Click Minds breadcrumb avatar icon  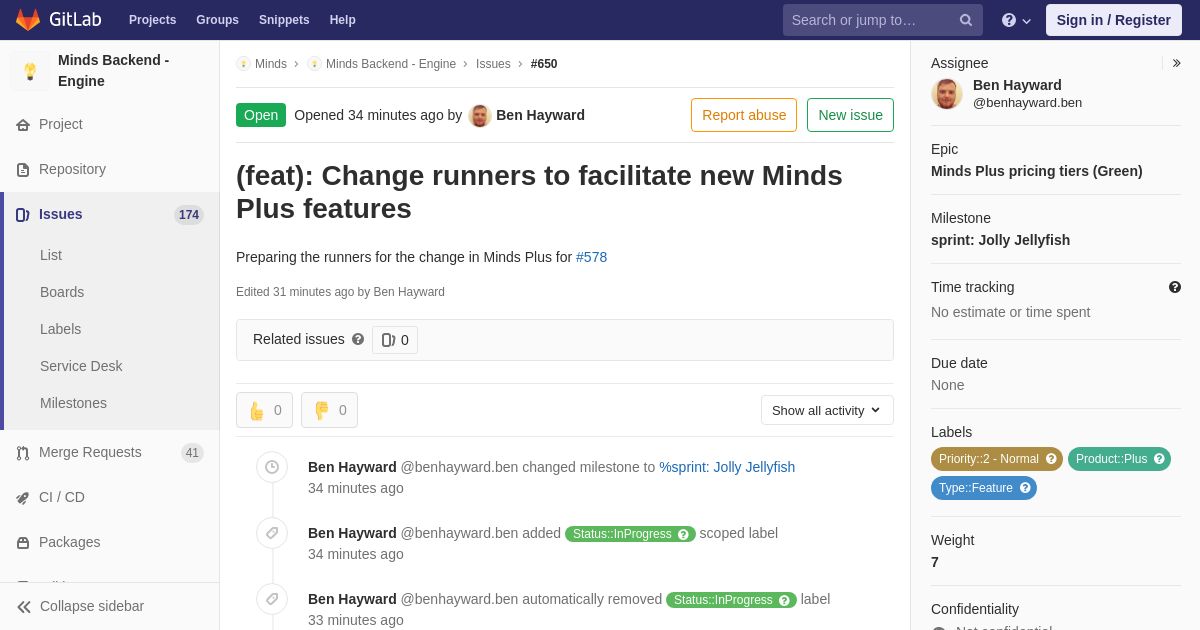point(243,64)
